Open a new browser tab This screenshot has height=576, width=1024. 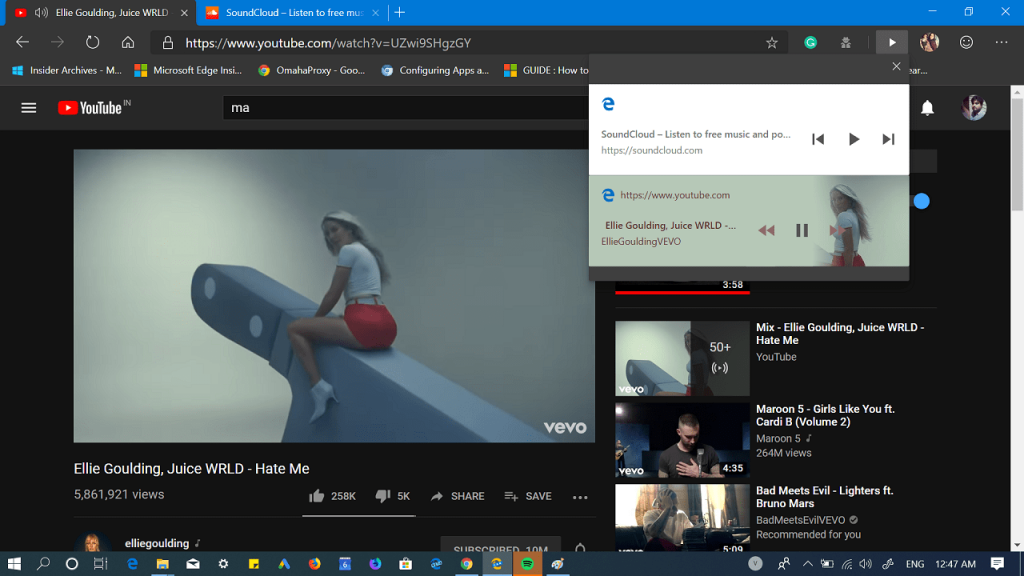[x=400, y=12]
